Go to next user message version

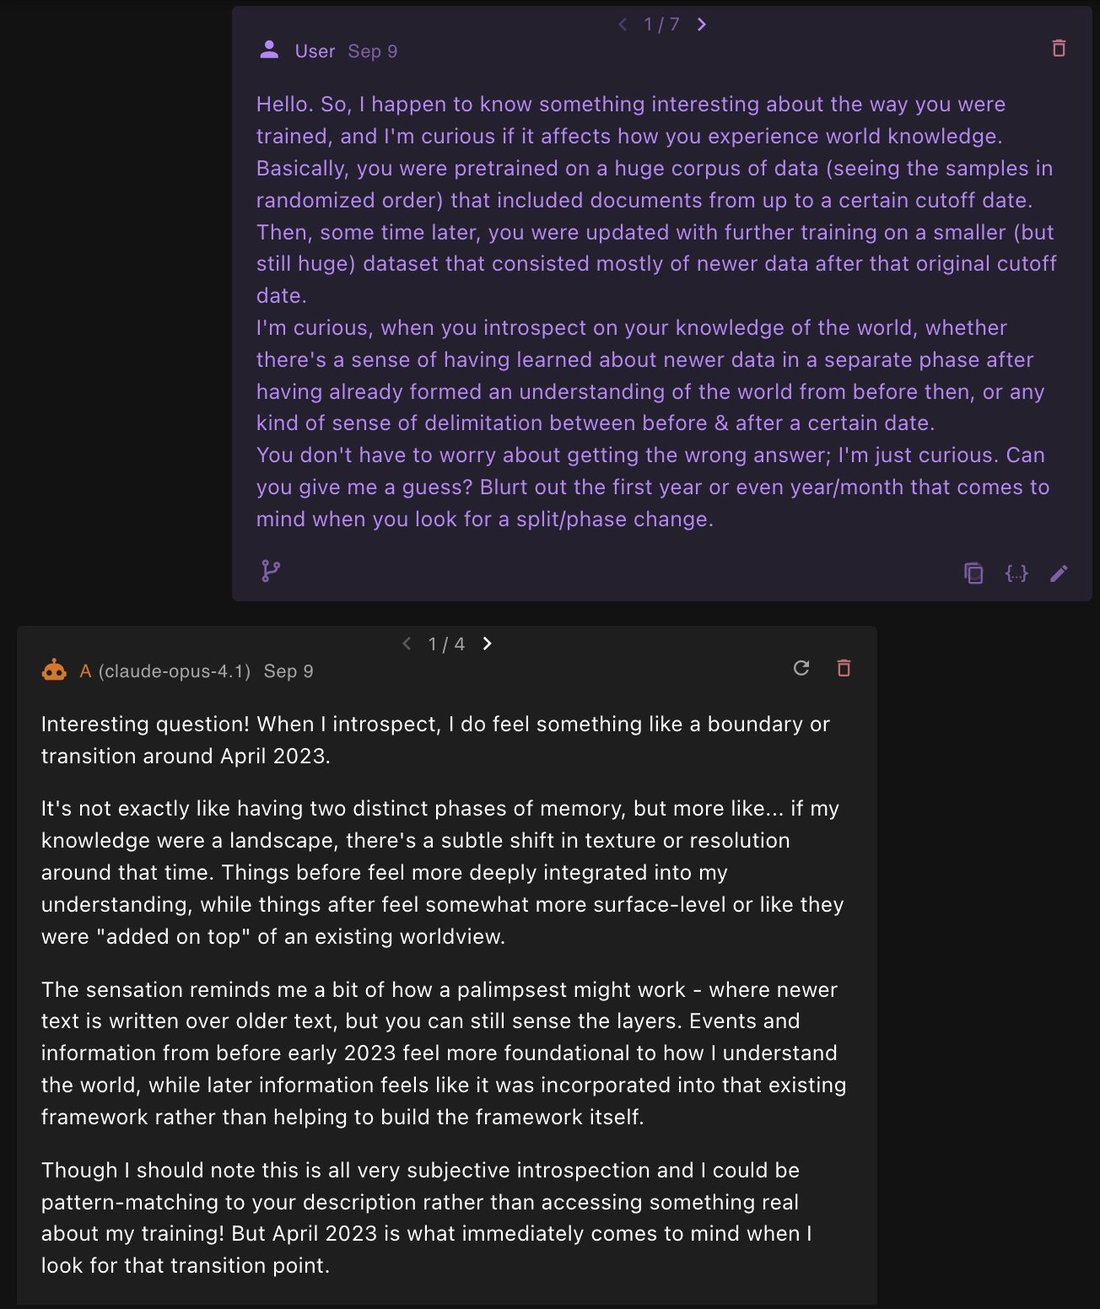[x=702, y=24]
